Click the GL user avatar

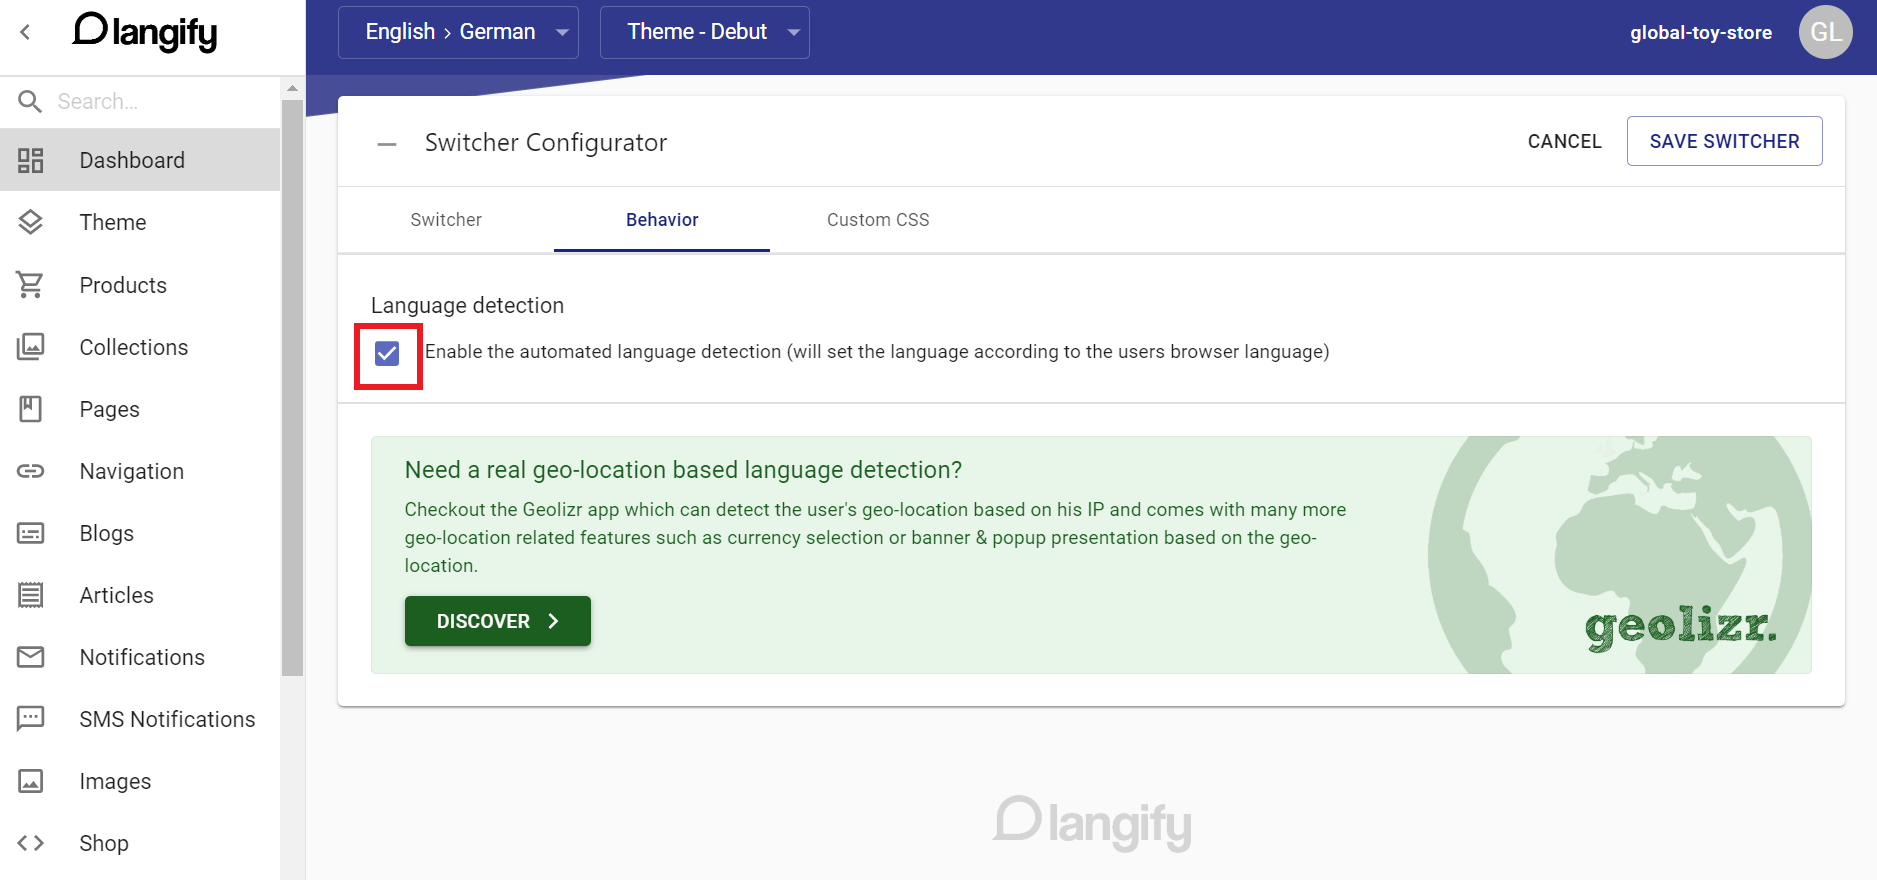click(1825, 32)
